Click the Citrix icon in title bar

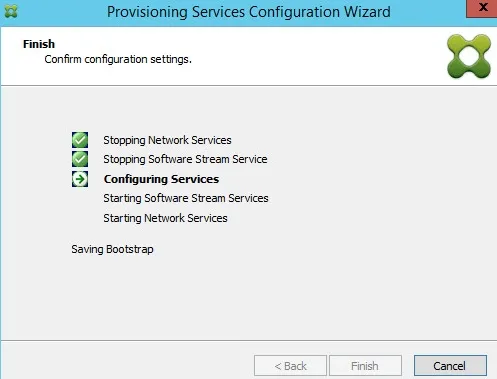point(11,12)
